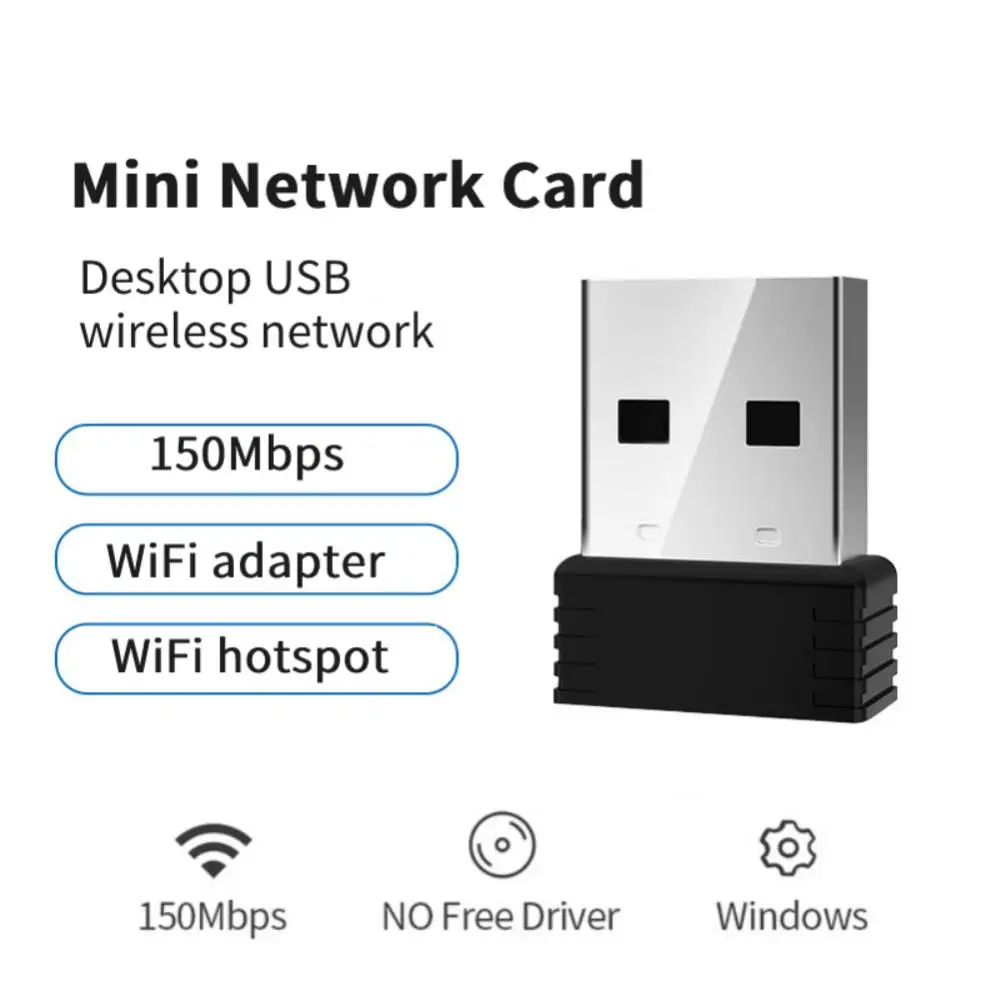Click the silver metal USB plug
The image size is (1000, 1000).
click(x=724, y=420)
